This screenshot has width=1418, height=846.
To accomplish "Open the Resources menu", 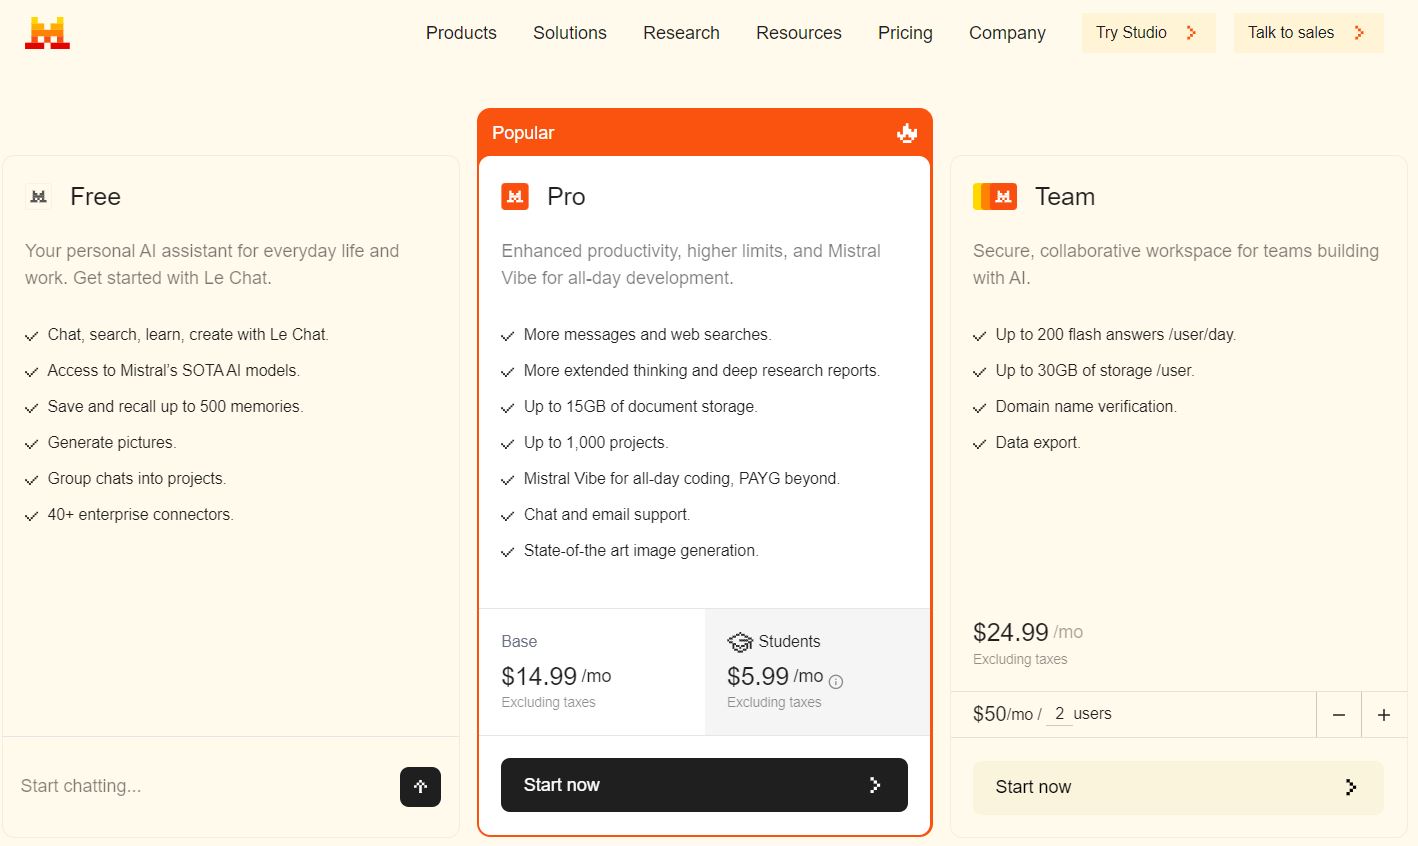I will [798, 33].
